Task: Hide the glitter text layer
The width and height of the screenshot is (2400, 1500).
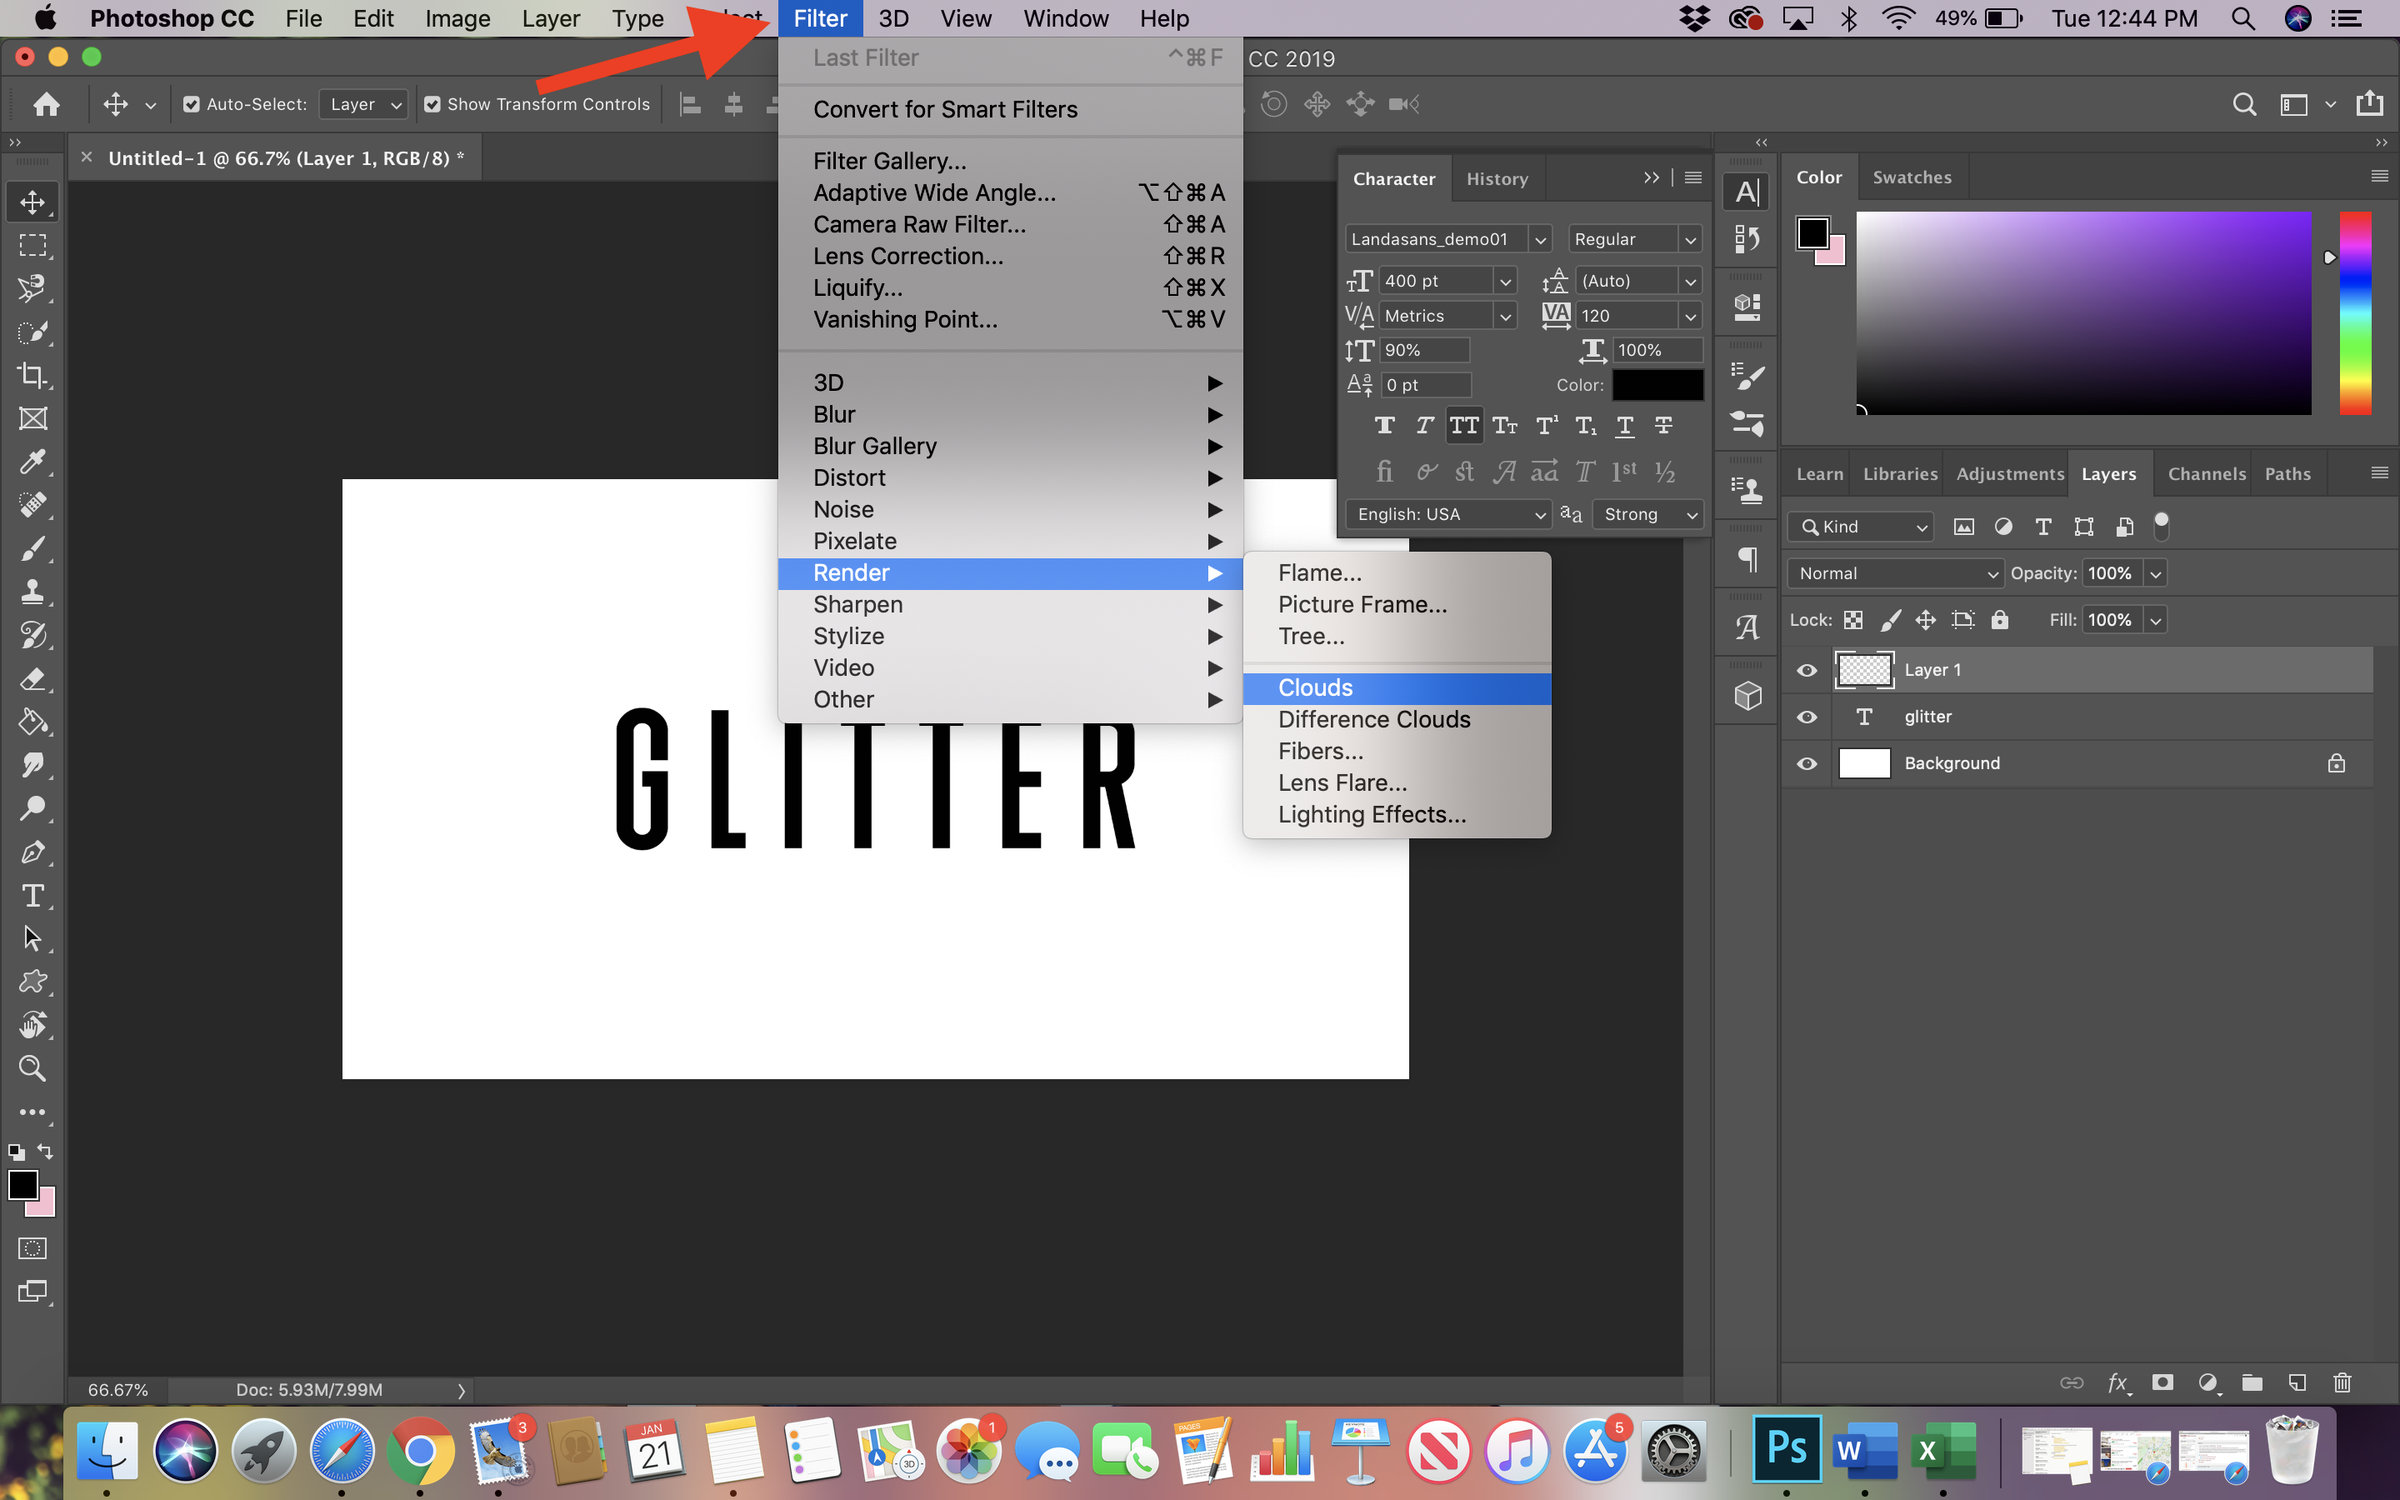Action: coord(1806,717)
